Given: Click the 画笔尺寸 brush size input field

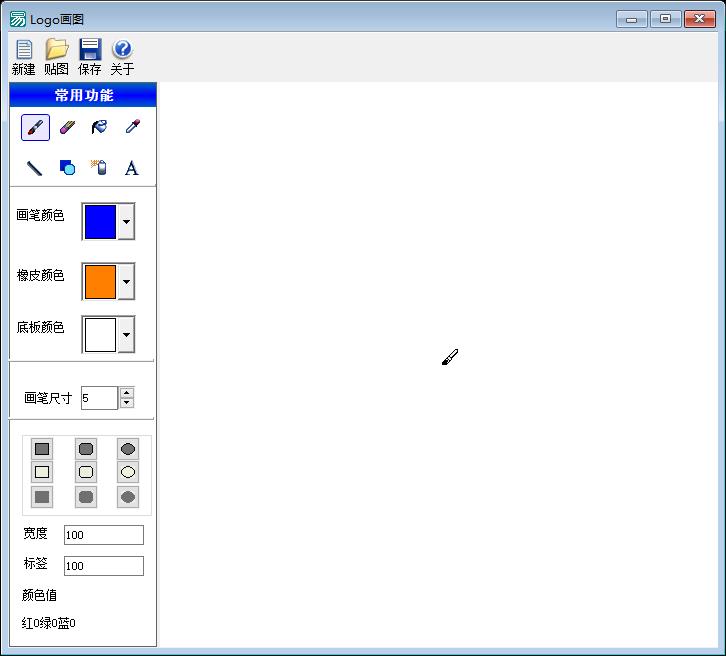Looking at the screenshot, I should click(x=100, y=398).
